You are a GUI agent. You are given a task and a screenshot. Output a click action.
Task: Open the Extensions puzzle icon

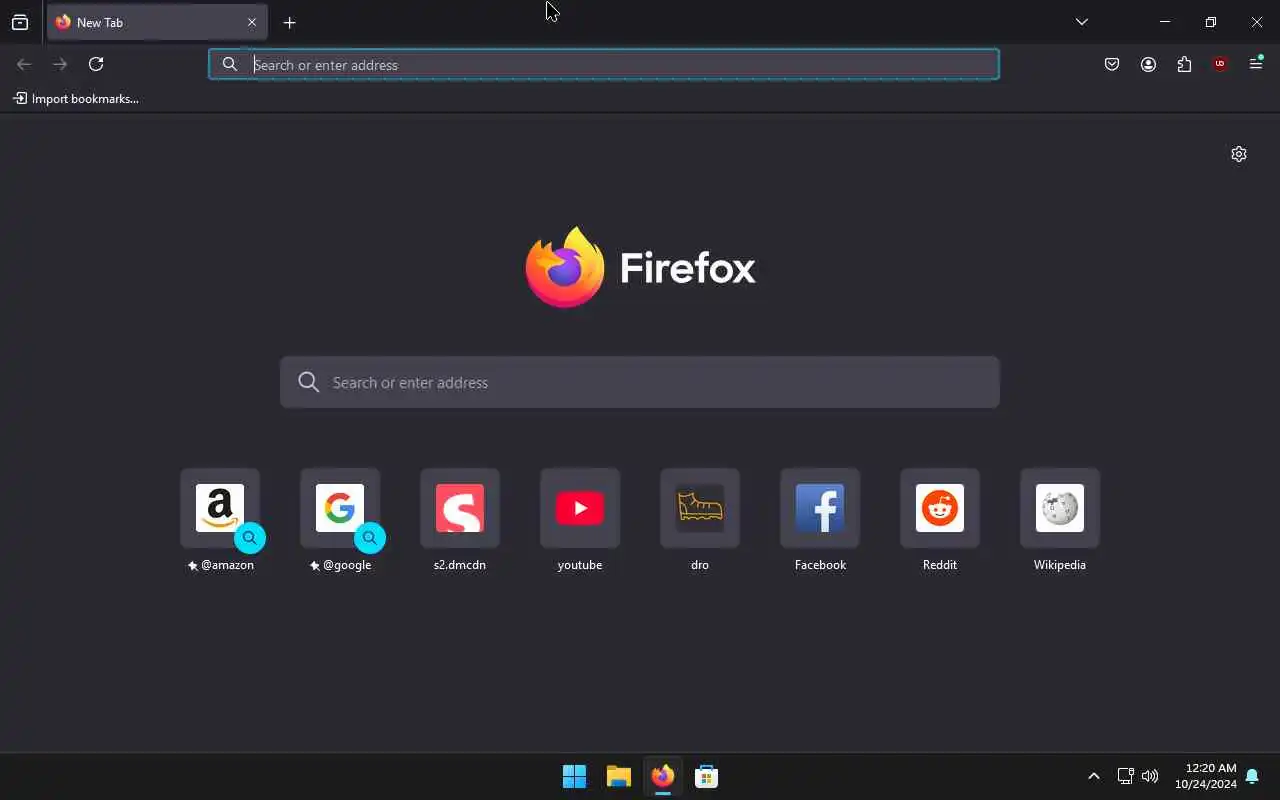coord(1184,64)
